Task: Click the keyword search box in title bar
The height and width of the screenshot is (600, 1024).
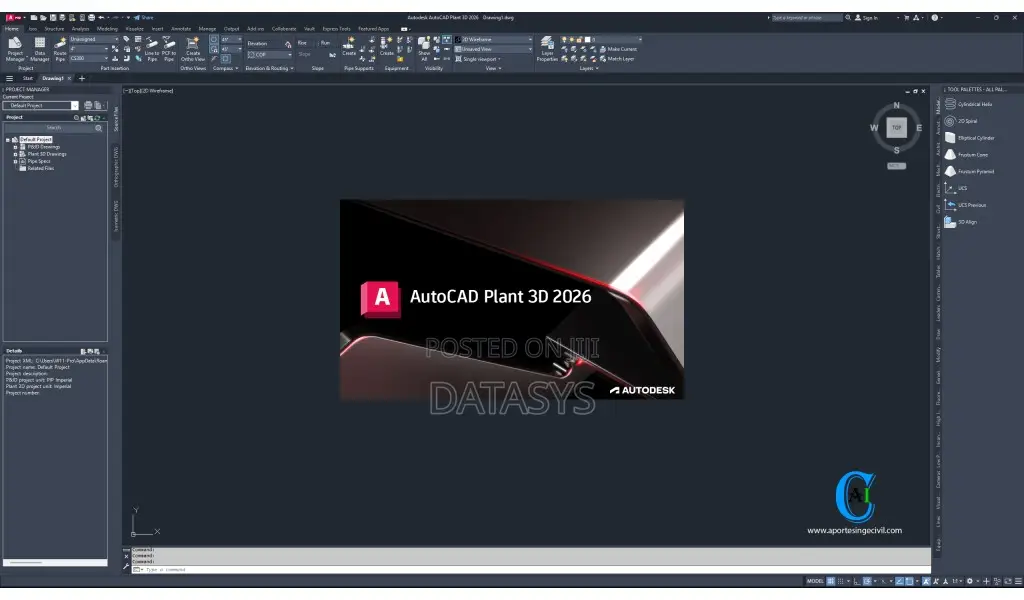Action: coord(807,18)
